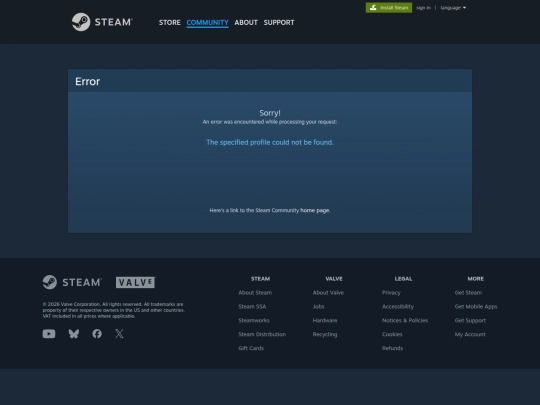540x405 pixels.
Task: Open Get Support footer link
Action: point(470,320)
